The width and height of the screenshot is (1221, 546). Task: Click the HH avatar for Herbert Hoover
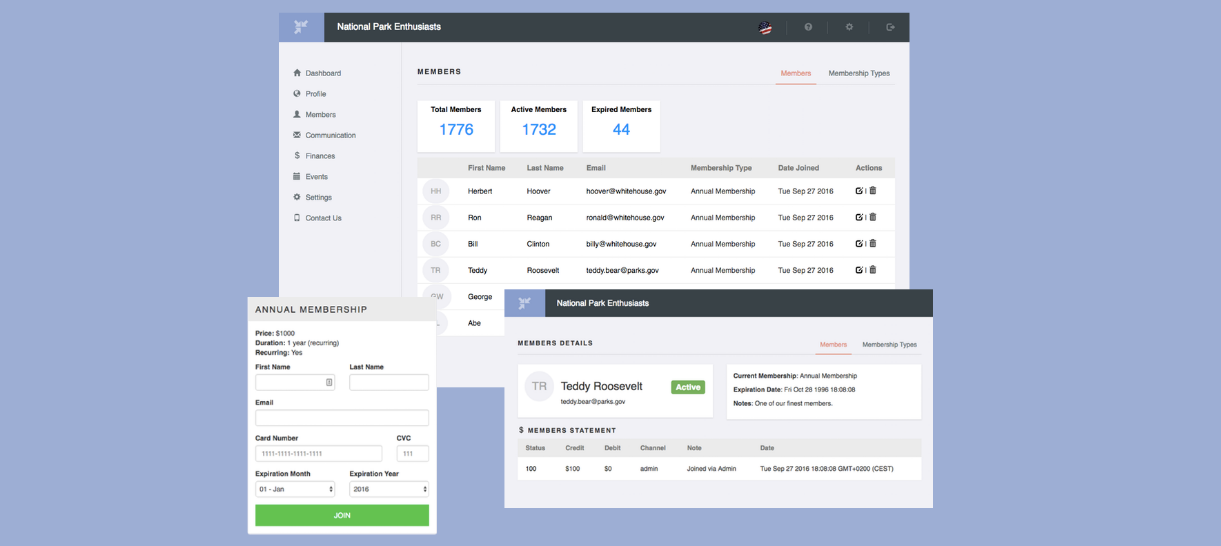(436, 191)
